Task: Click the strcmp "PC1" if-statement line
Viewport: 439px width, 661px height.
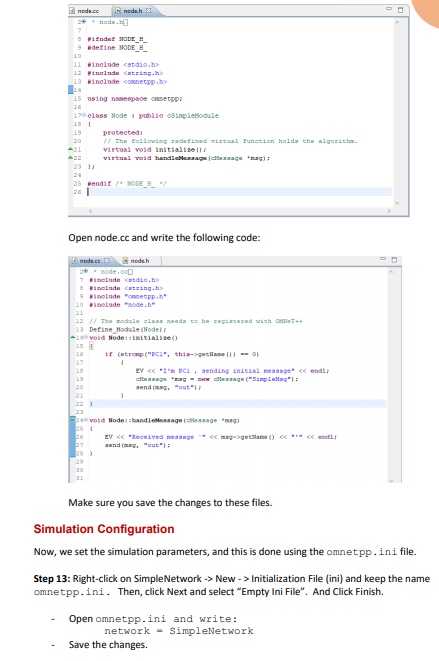Action: [182, 354]
